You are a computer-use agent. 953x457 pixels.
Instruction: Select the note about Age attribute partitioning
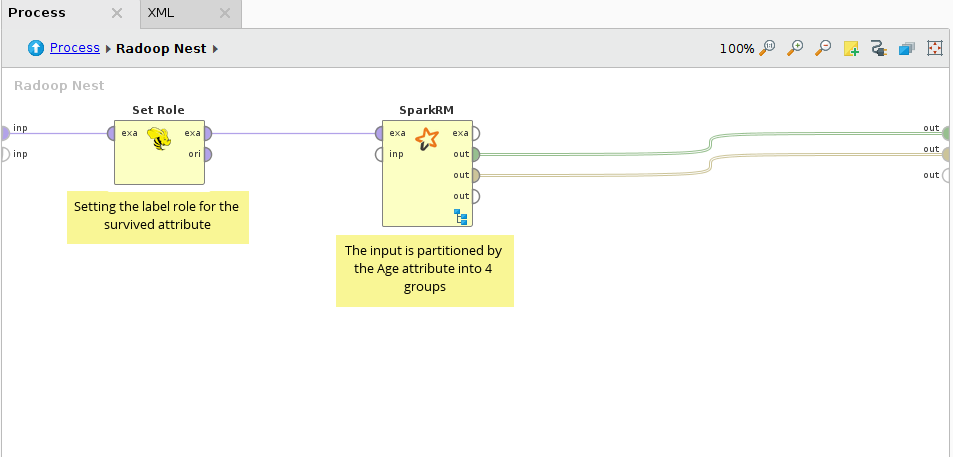424,268
